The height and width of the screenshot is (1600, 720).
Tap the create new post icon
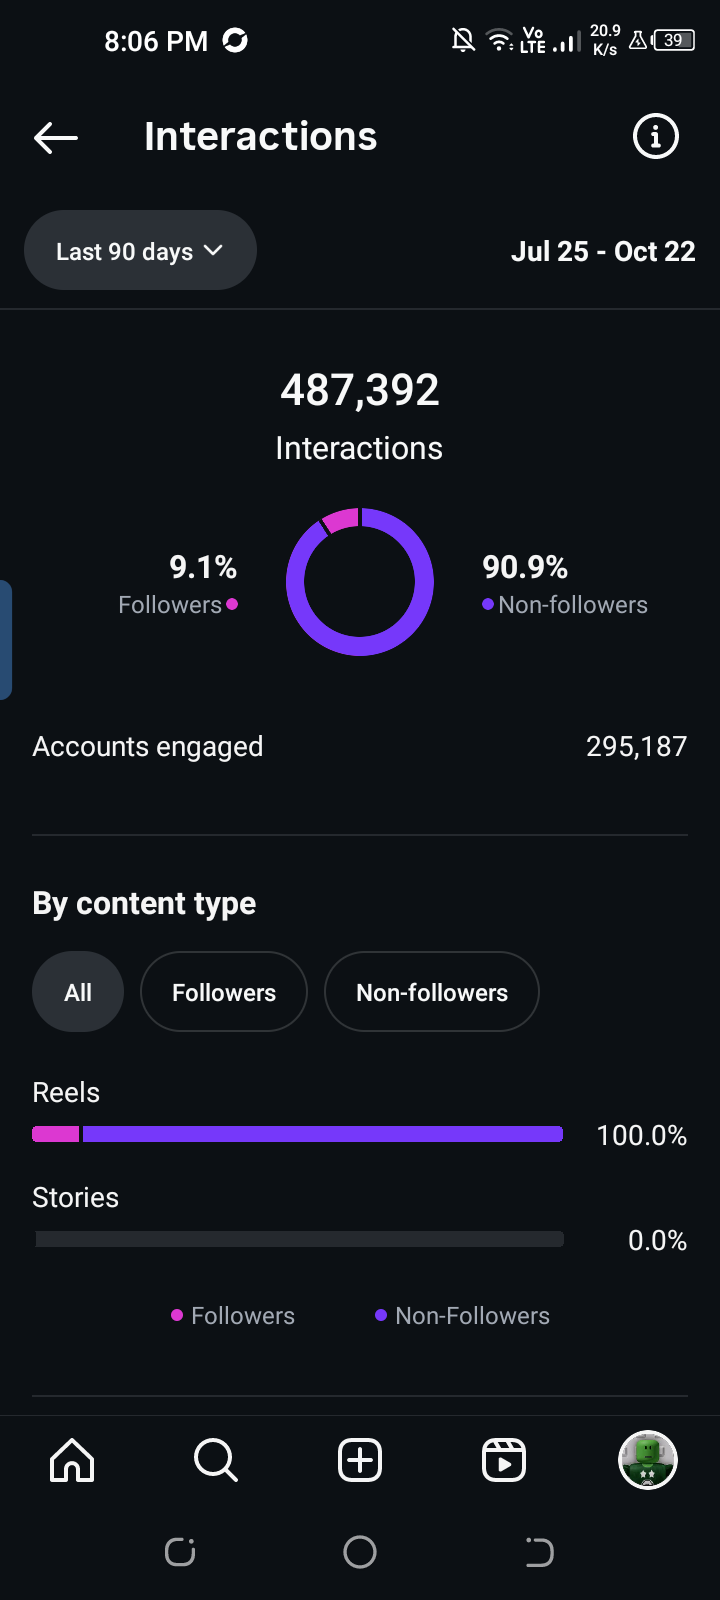click(x=360, y=1460)
